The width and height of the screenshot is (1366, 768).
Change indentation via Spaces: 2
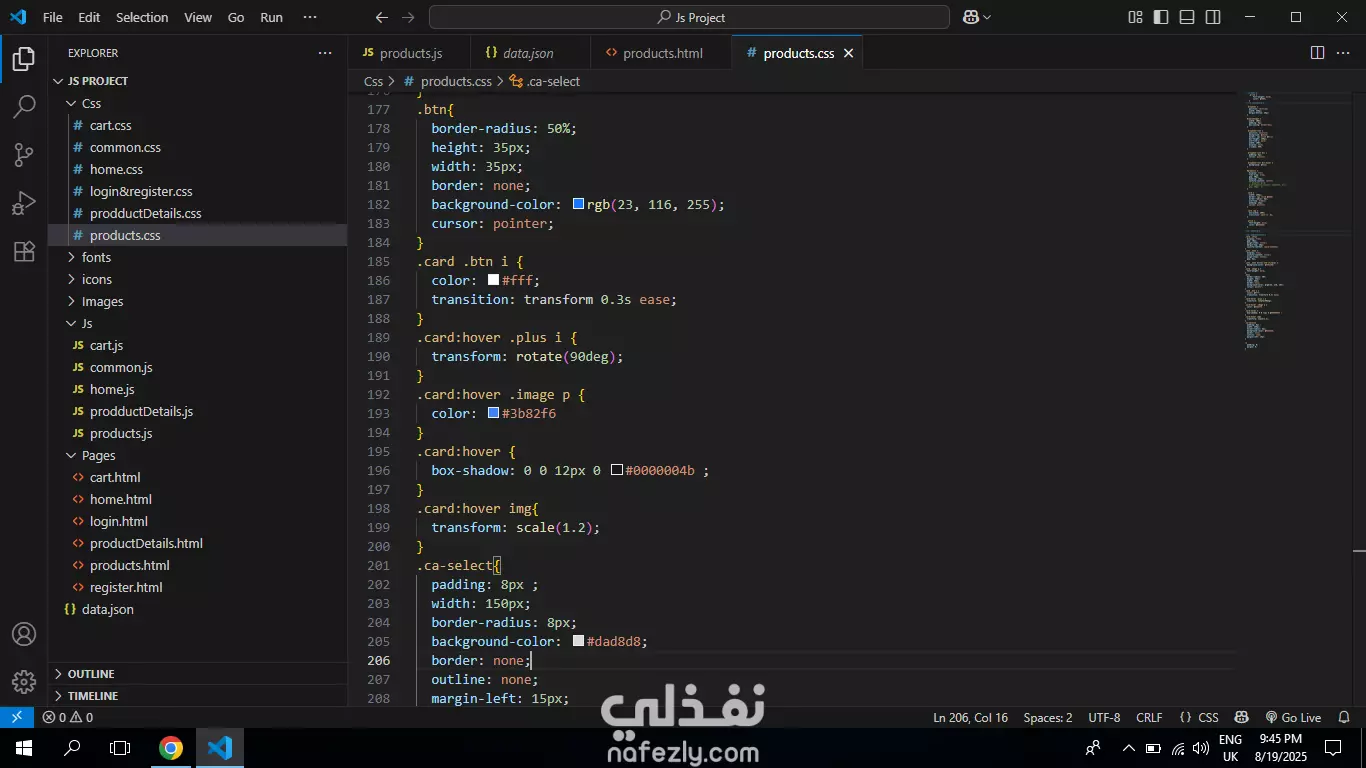(x=1048, y=717)
